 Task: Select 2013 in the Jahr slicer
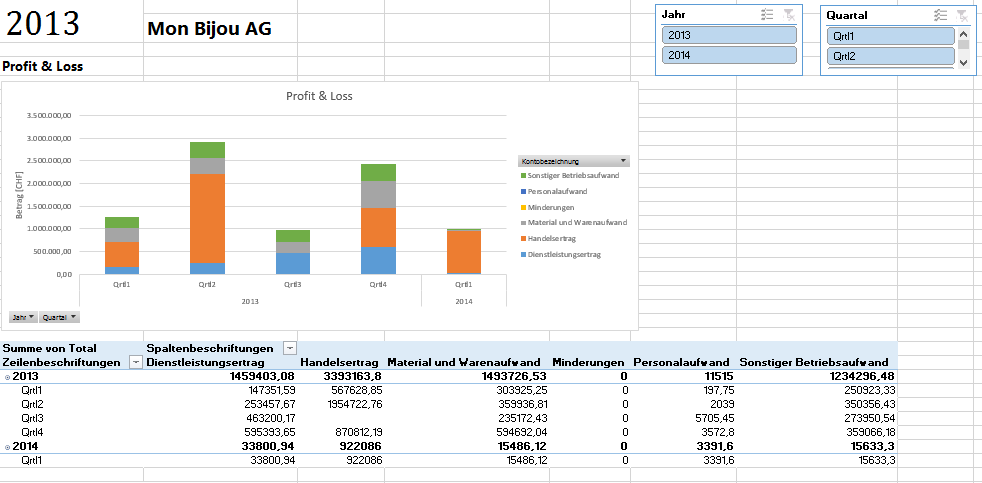(729, 35)
